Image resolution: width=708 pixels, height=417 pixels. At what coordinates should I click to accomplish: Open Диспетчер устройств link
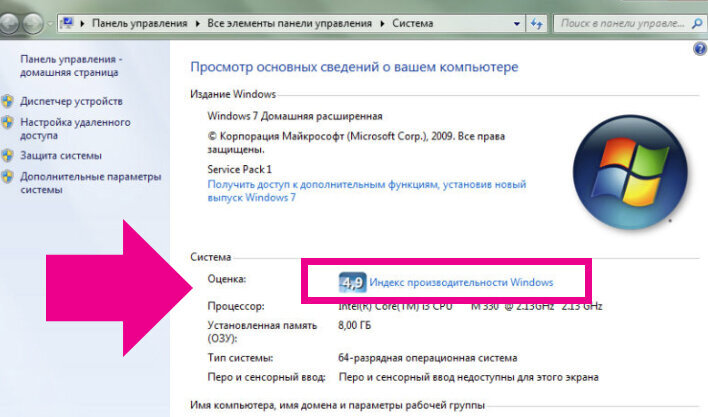pyautogui.click(x=71, y=102)
